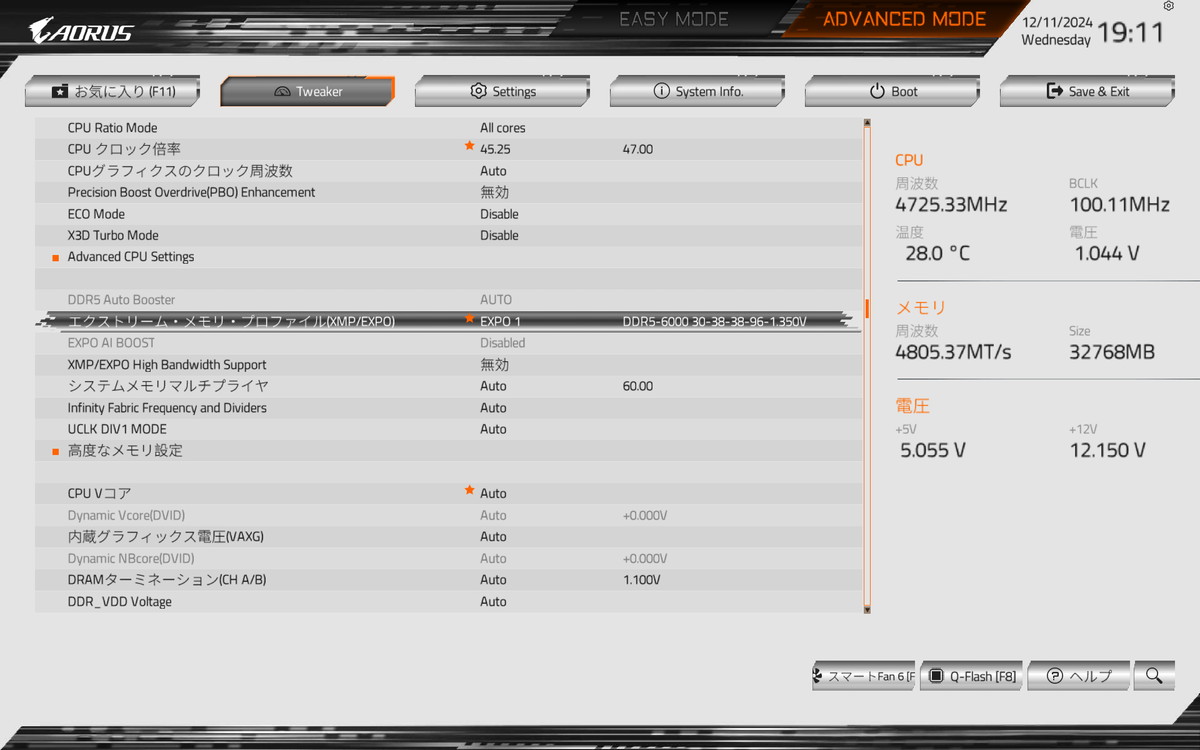This screenshot has width=1200, height=750.
Task: Open the ヘルプ help button
Action: (1079, 676)
